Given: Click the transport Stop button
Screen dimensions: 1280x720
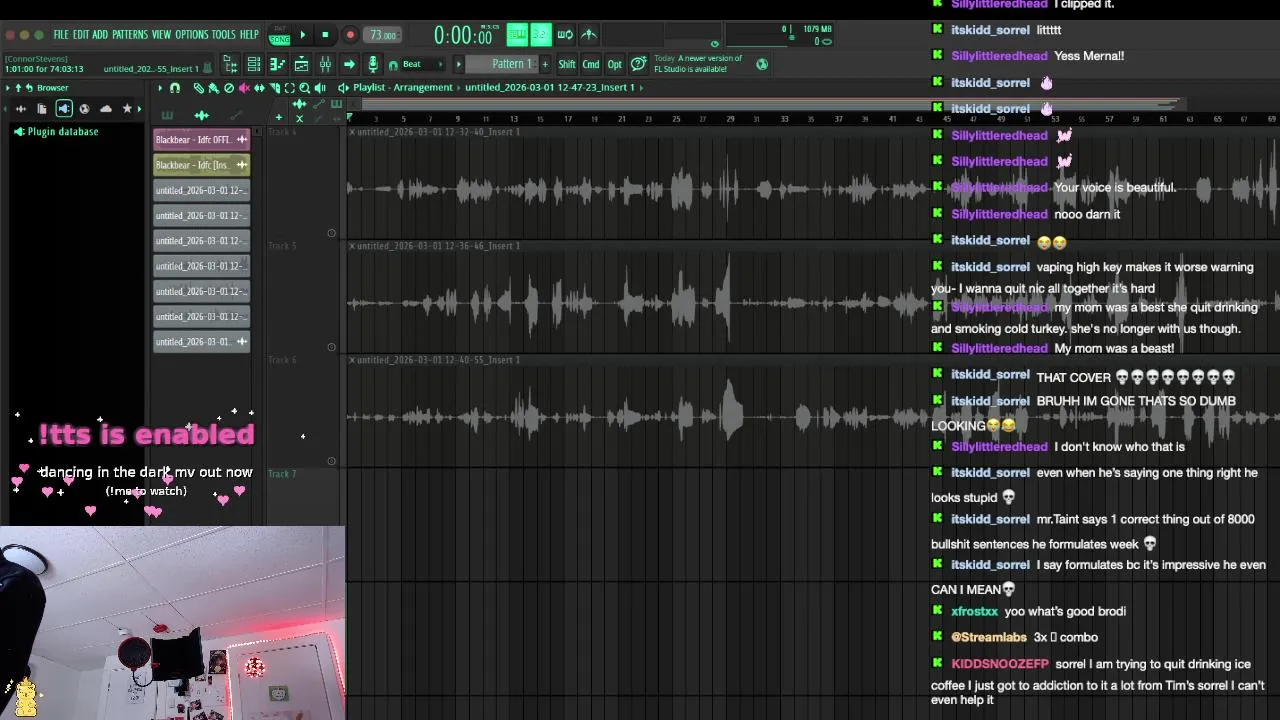Looking at the screenshot, I should tap(325, 35).
